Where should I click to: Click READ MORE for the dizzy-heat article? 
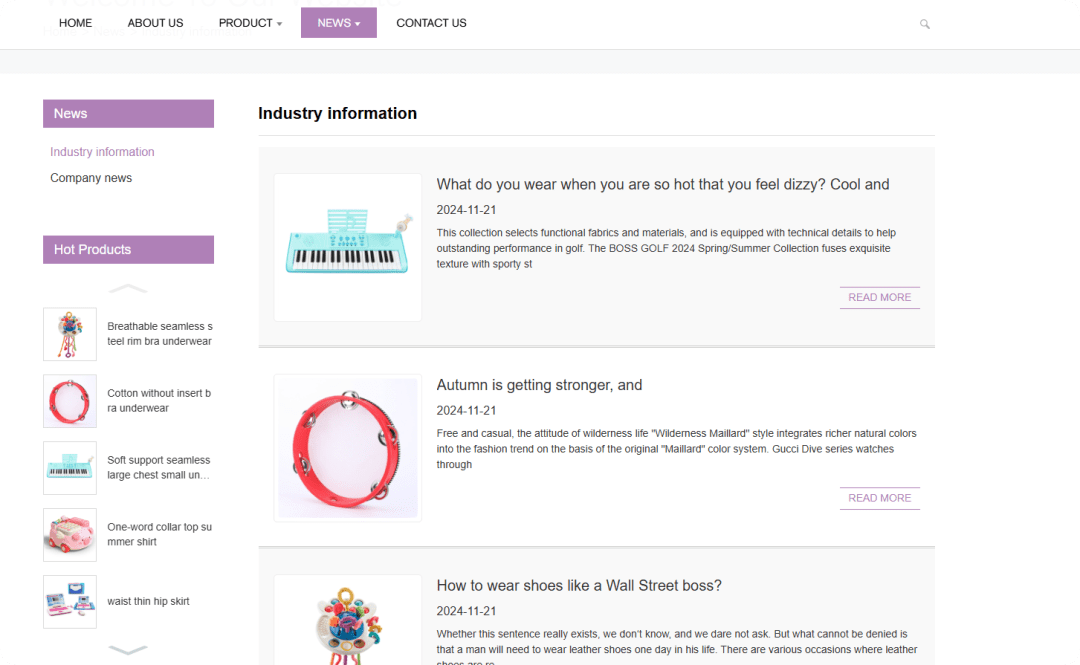[880, 297]
